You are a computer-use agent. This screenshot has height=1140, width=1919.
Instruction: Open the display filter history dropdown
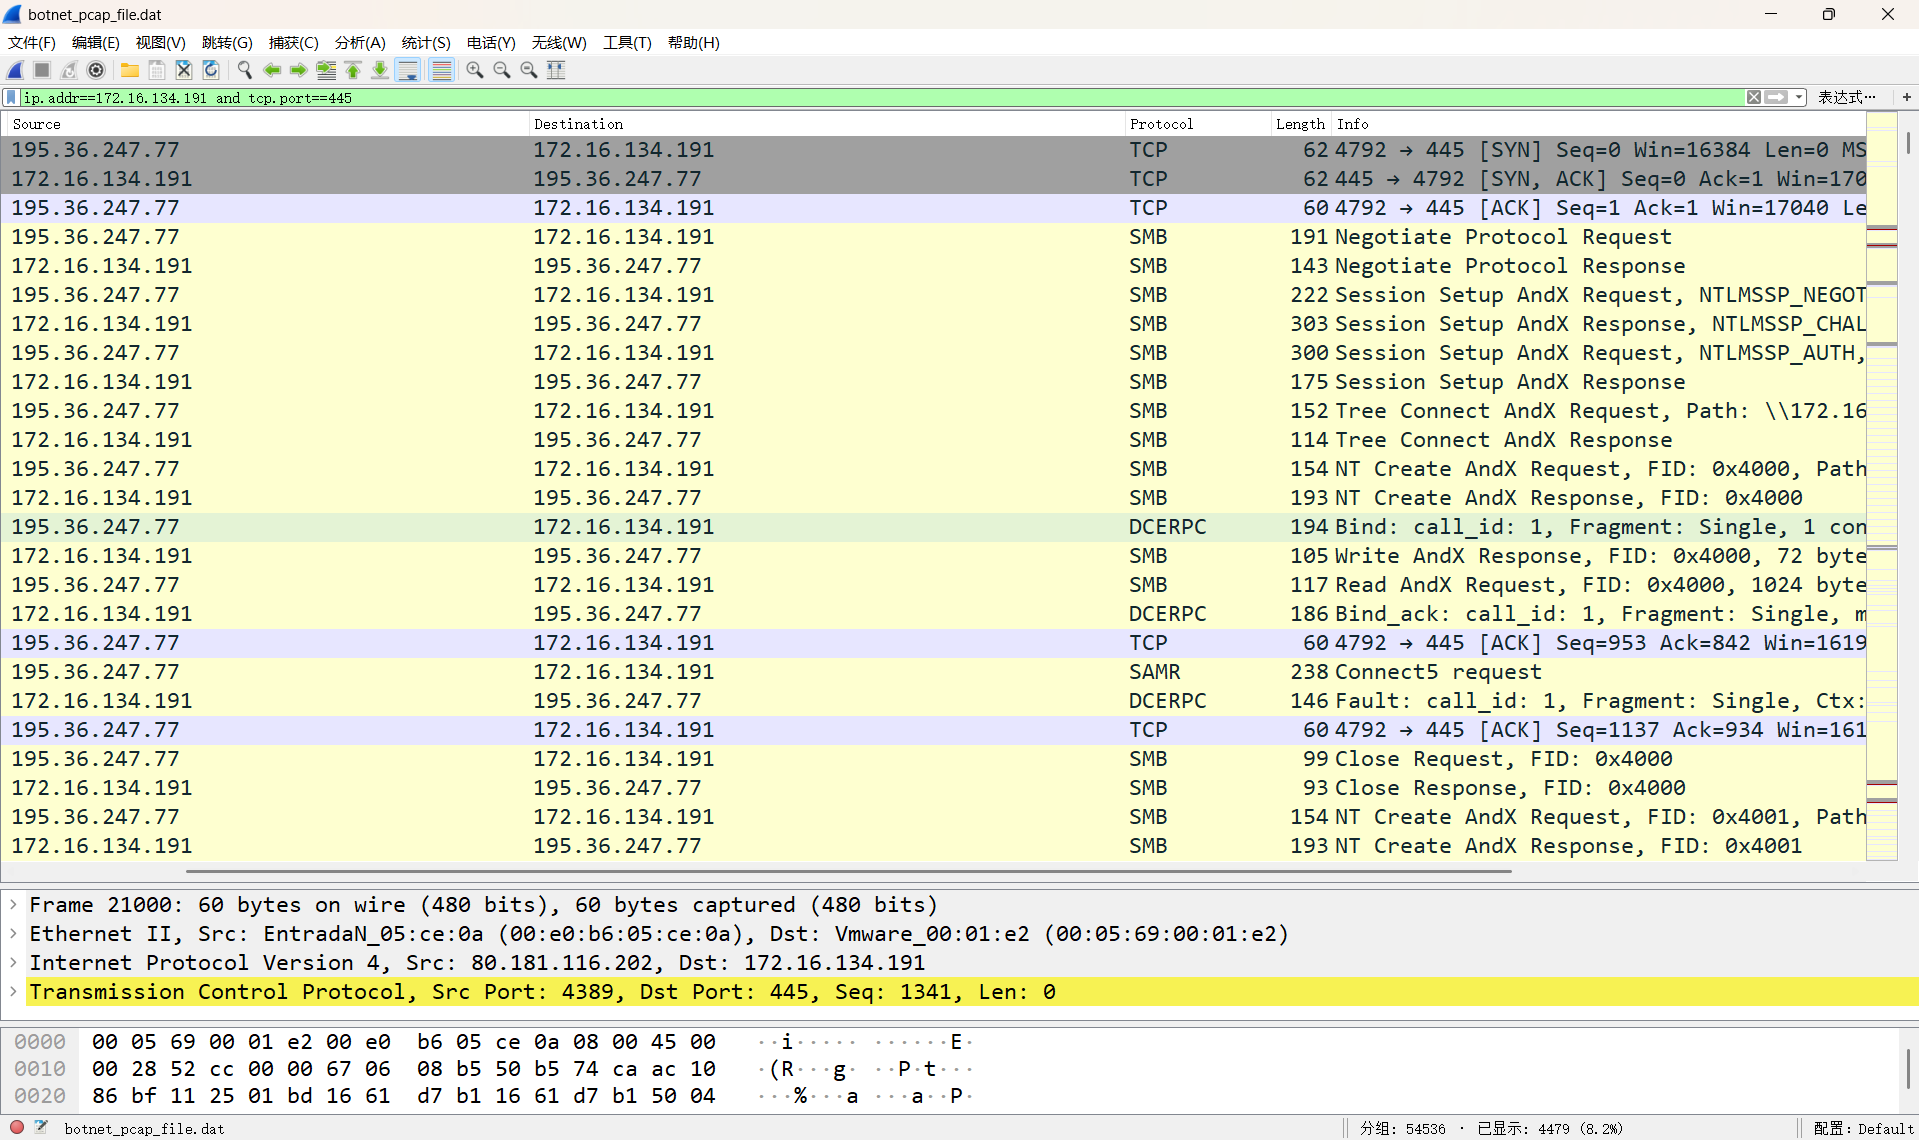(x=1799, y=97)
